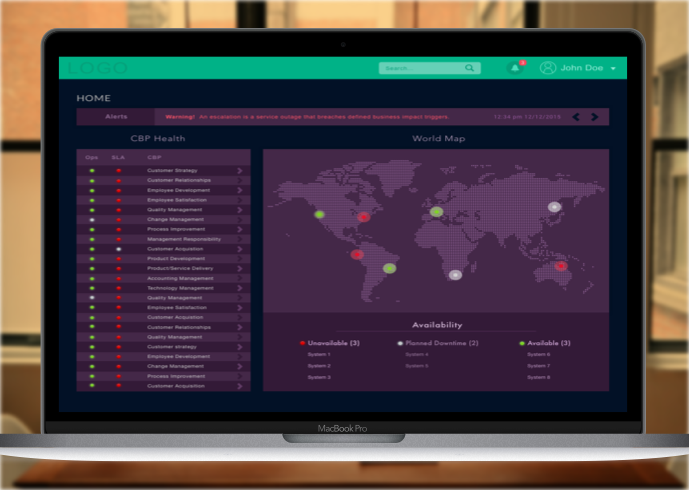
Task: Expand the Accounting Management row chevron
Action: (239, 278)
